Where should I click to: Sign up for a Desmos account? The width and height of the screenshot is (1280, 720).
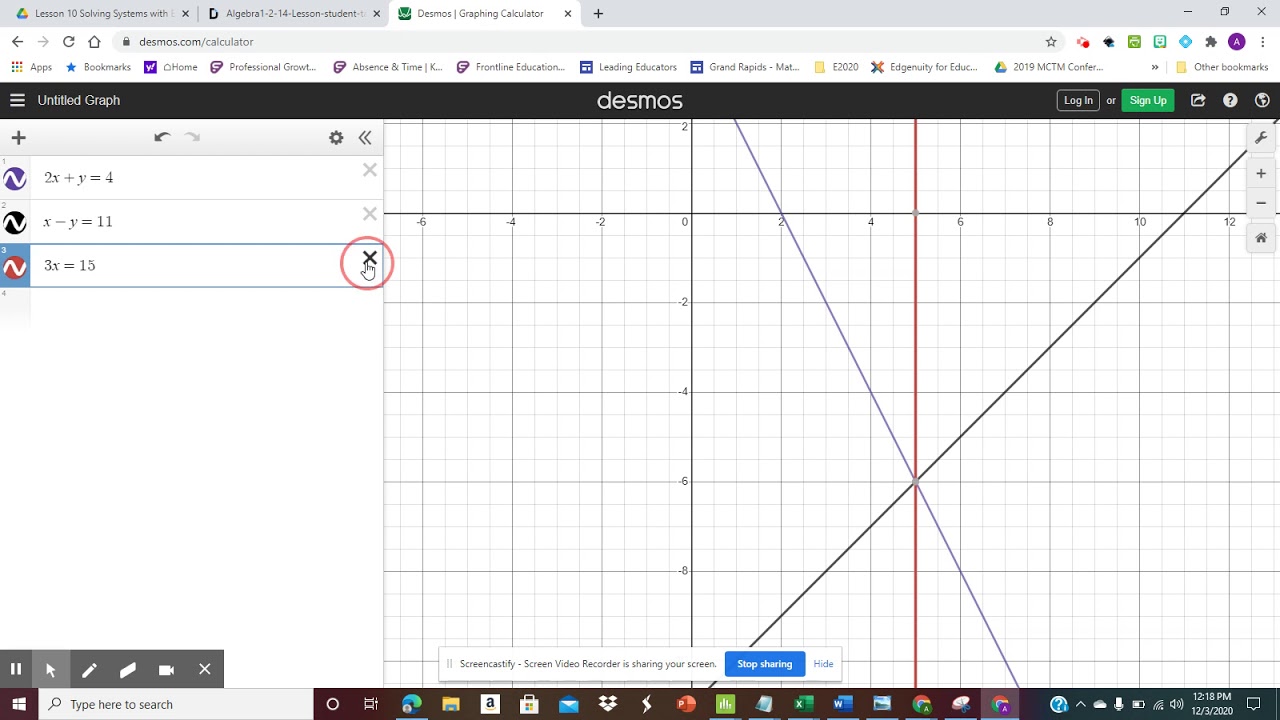(1148, 100)
